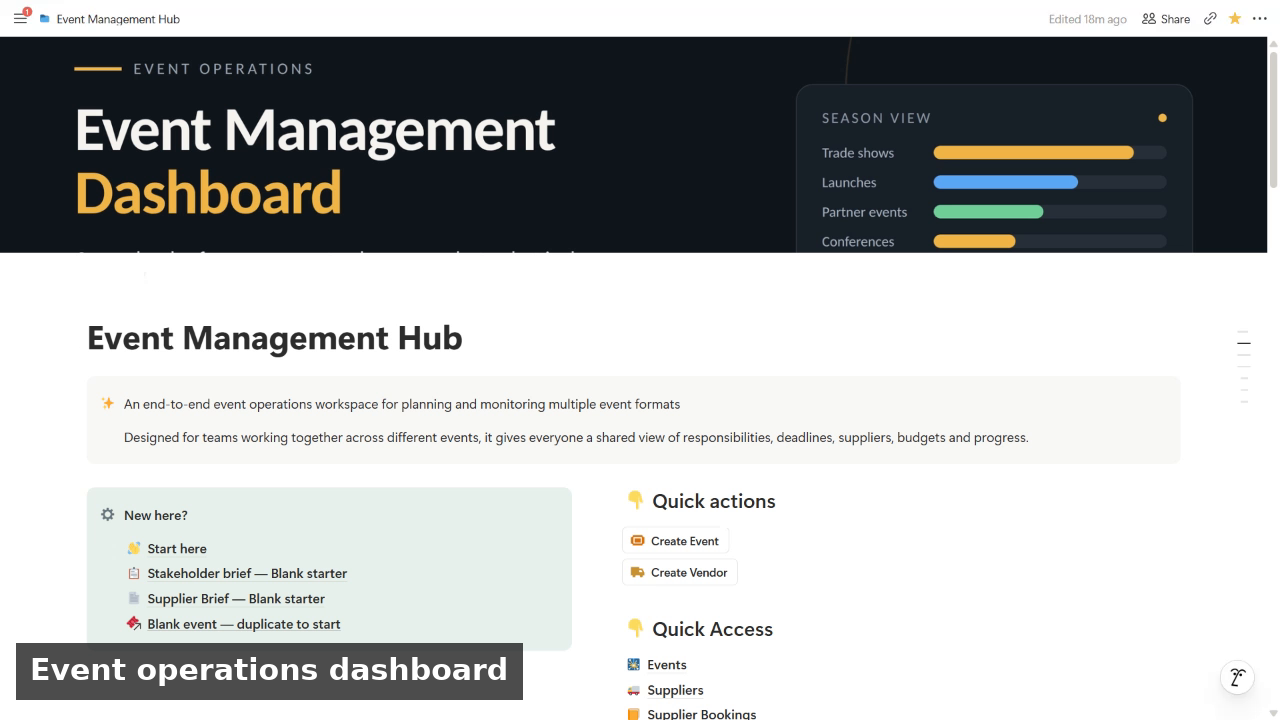Toggle the favorite star in the top bar
The width and height of the screenshot is (1280, 720).
pos(1235,18)
